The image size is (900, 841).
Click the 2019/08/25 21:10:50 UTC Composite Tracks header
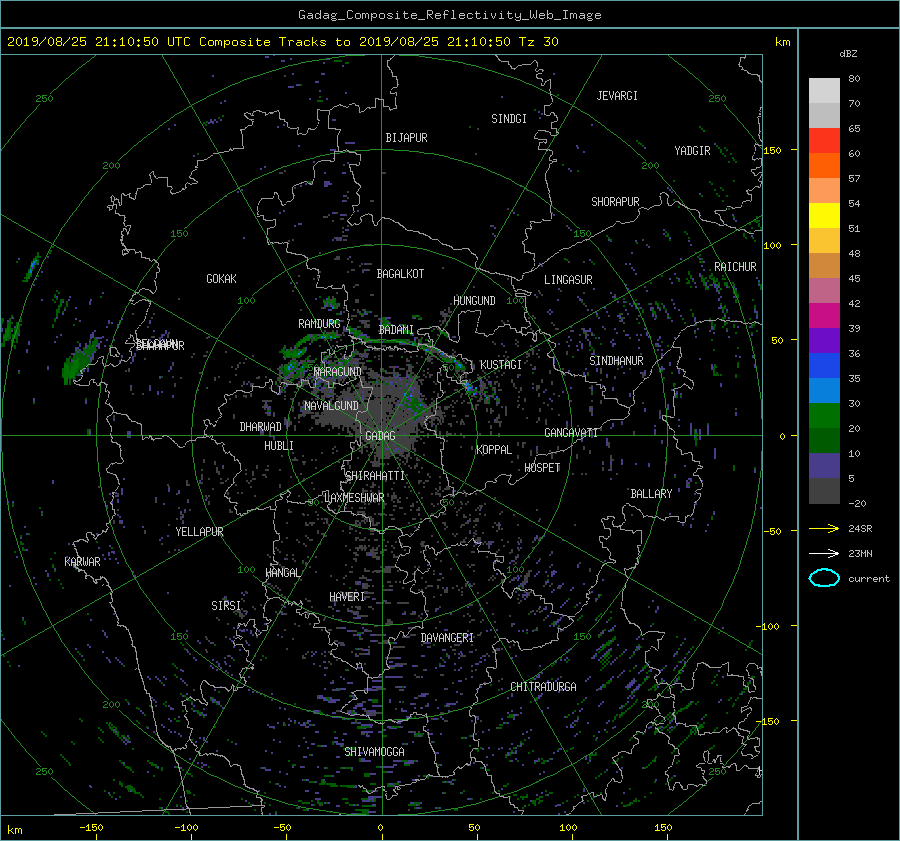point(282,42)
